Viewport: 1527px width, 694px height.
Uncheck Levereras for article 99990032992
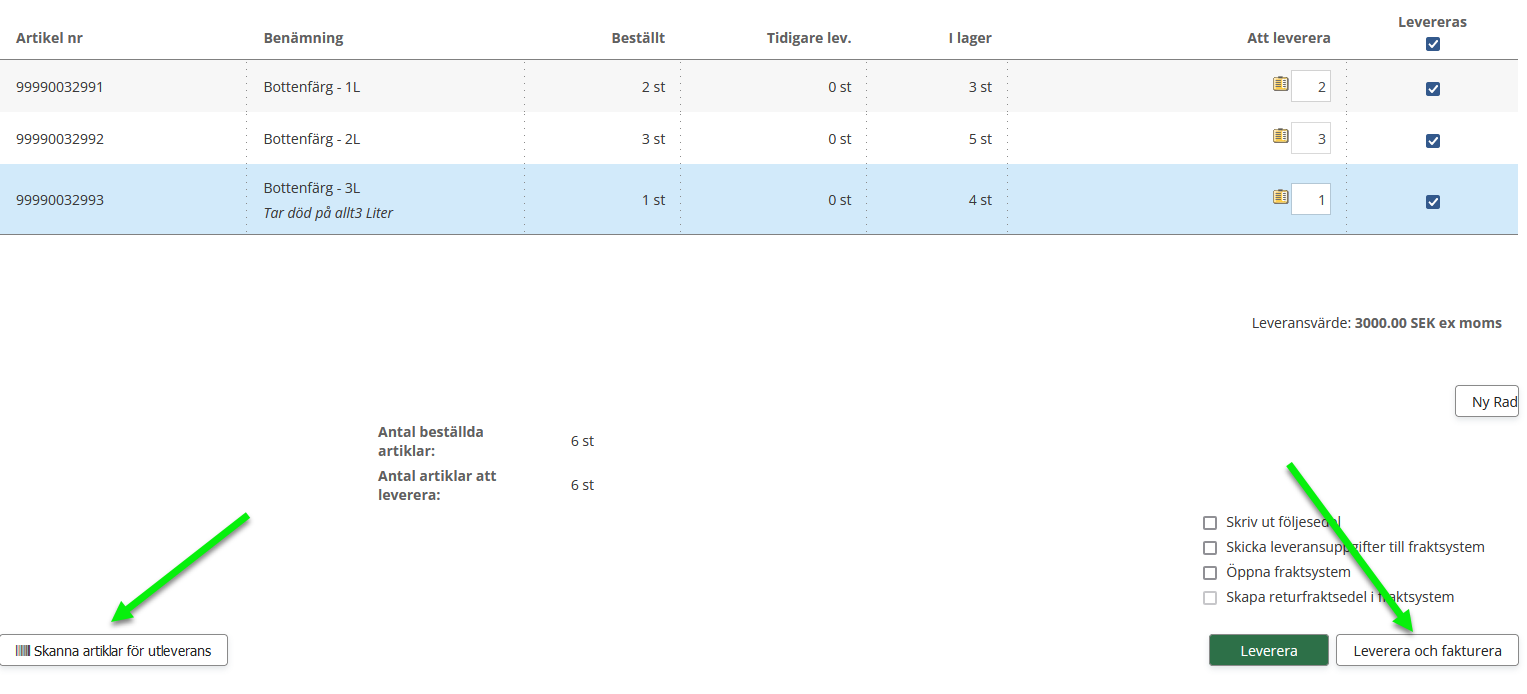click(x=1432, y=141)
